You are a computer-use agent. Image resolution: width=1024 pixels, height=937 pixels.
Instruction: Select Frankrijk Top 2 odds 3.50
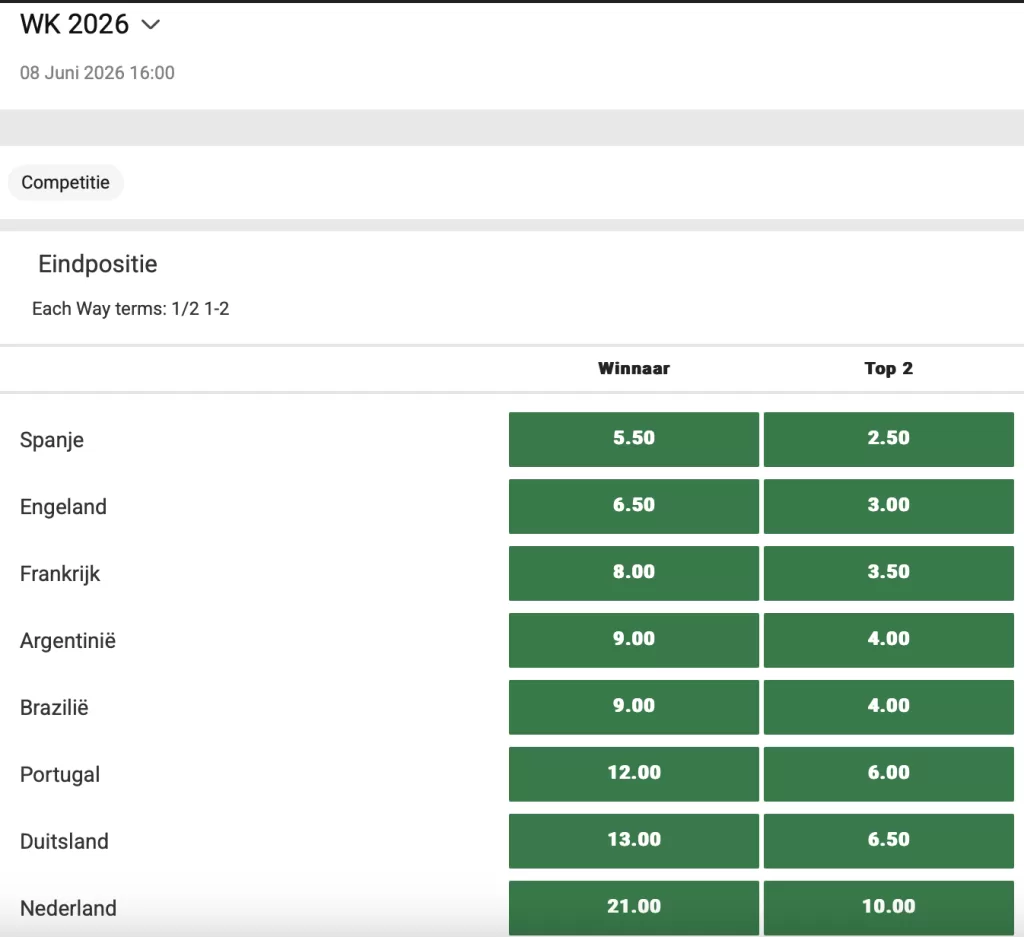[888, 573]
